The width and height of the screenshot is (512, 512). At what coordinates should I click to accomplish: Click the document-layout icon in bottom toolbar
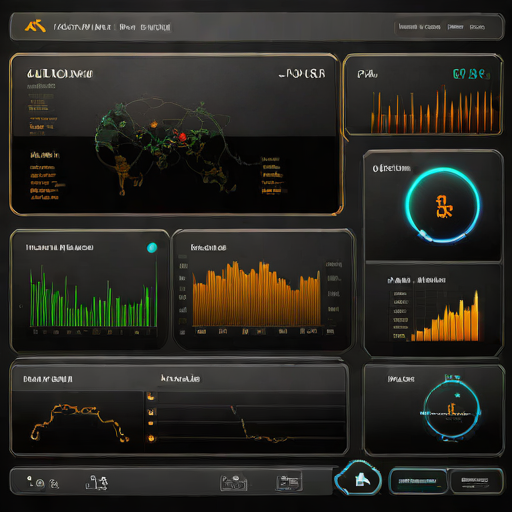[289, 482]
